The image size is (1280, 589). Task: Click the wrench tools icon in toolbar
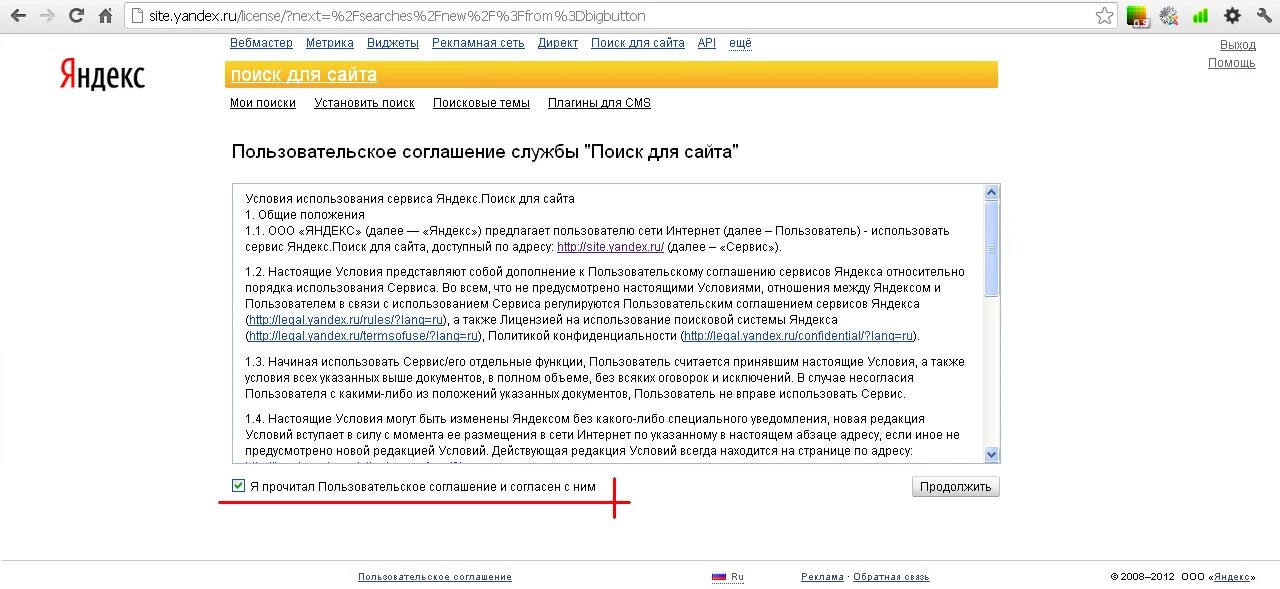[1264, 15]
